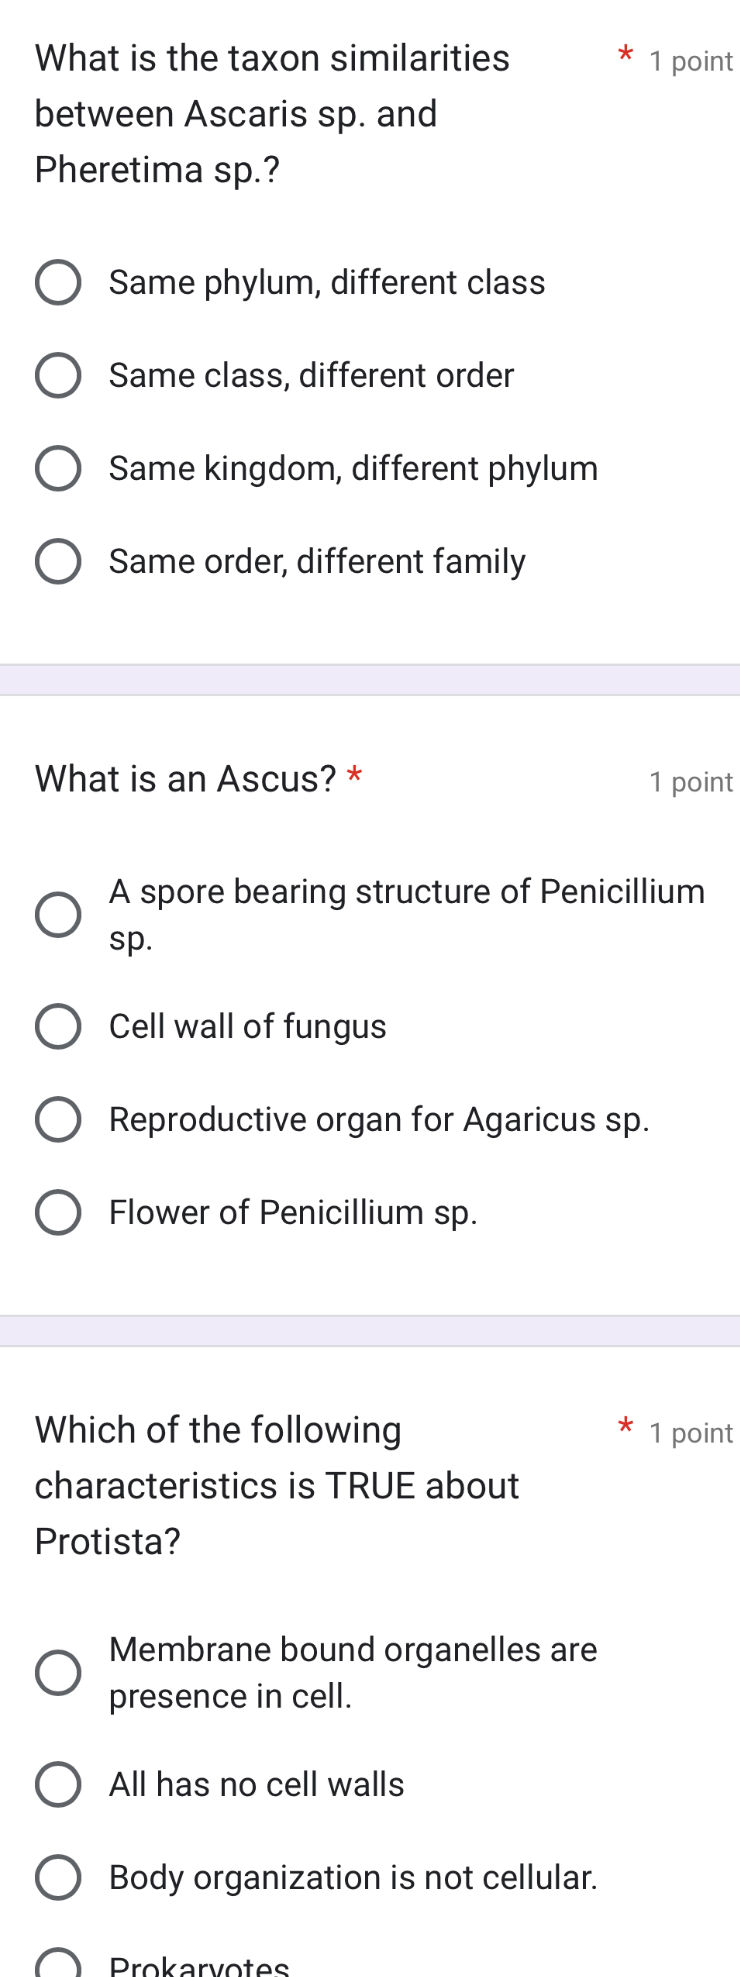Image resolution: width=740 pixels, height=1977 pixels.
Task: Select 'Same order, different family' option
Action: [58, 562]
